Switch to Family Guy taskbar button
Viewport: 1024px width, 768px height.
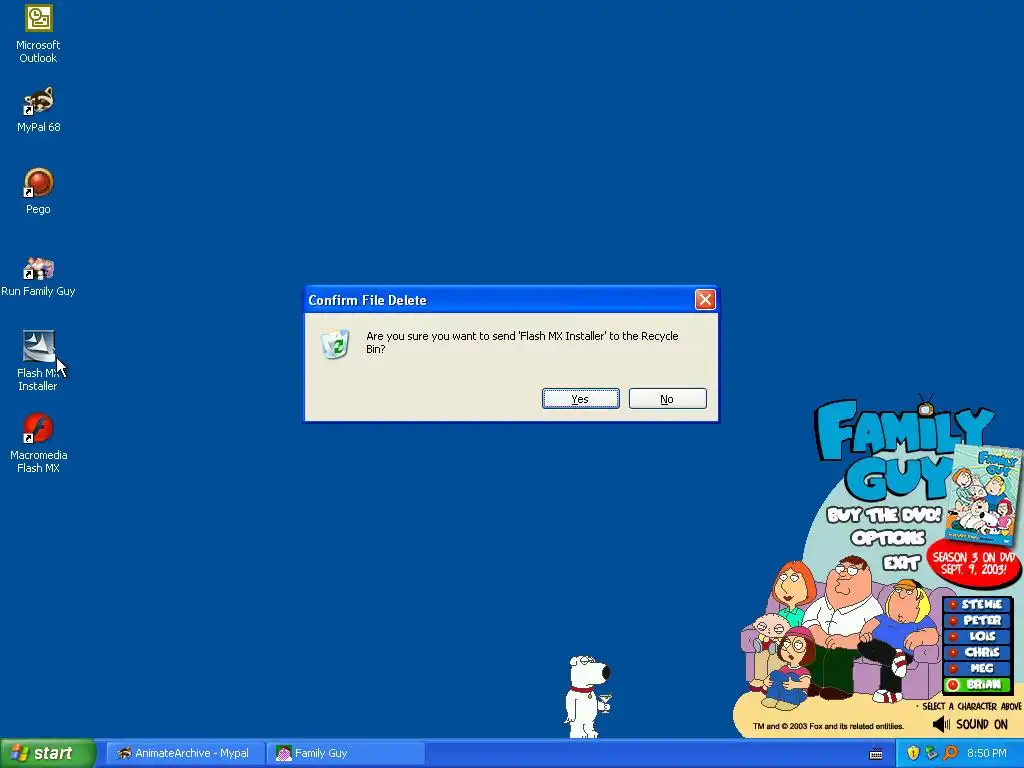tap(345, 753)
